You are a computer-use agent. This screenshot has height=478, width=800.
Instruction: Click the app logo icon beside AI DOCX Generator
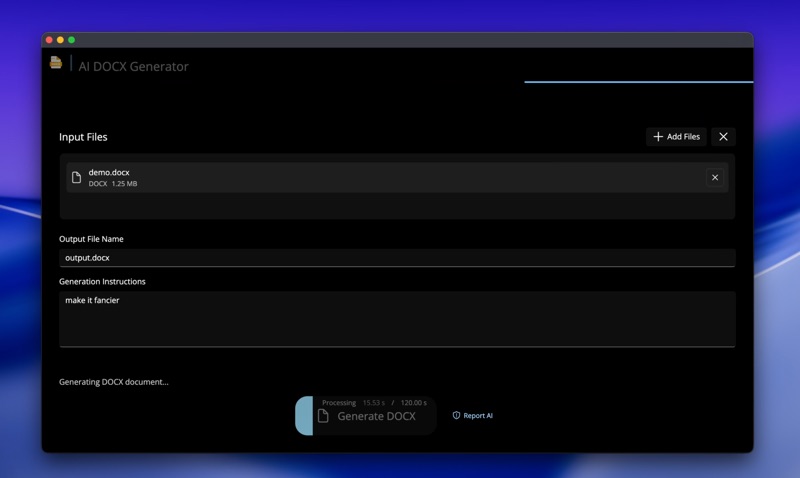tap(56, 62)
